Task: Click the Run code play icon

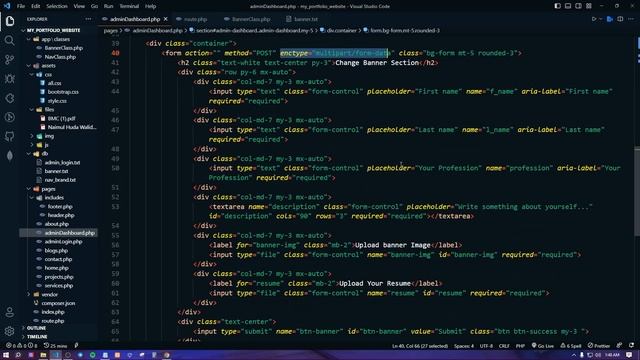Action: pos(594,19)
